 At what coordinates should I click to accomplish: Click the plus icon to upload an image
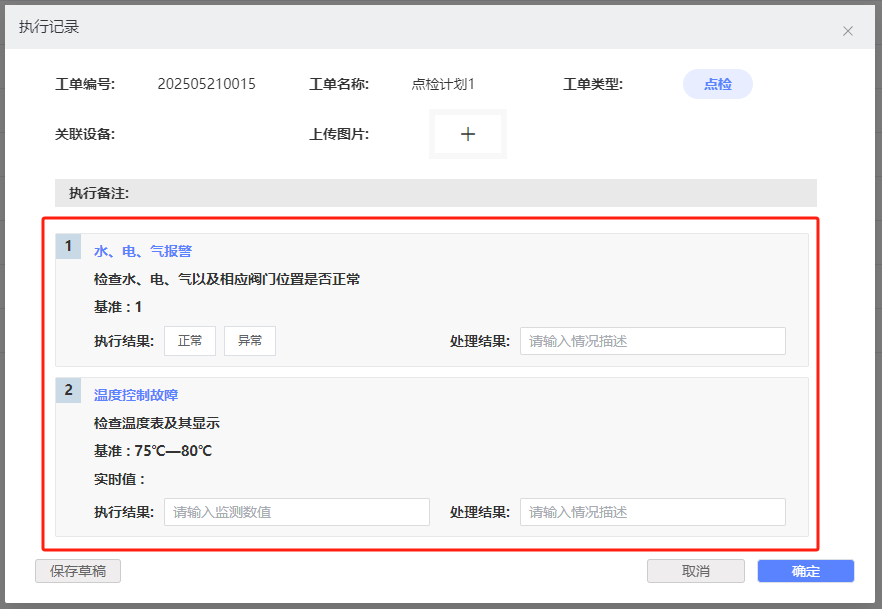pyautogui.click(x=468, y=134)
